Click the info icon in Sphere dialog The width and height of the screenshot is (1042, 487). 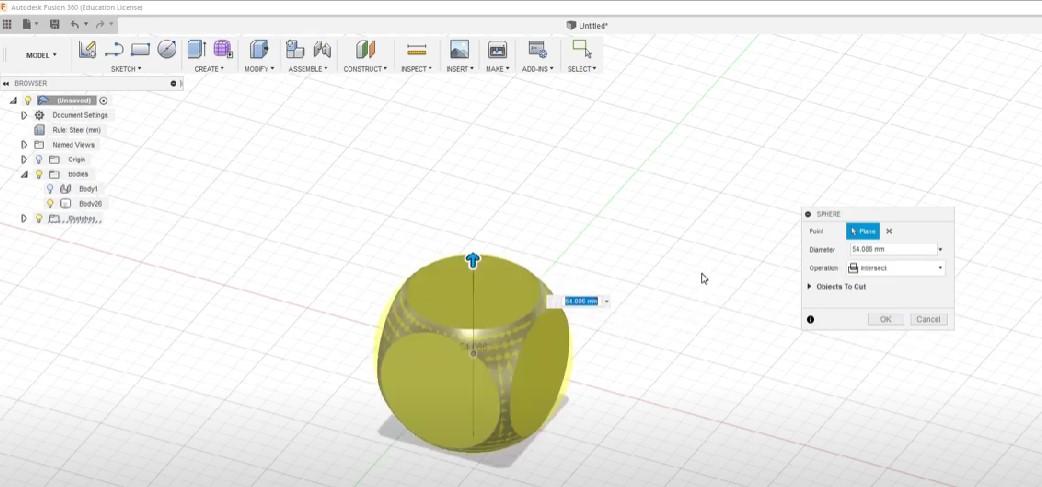tap(810, 320)
